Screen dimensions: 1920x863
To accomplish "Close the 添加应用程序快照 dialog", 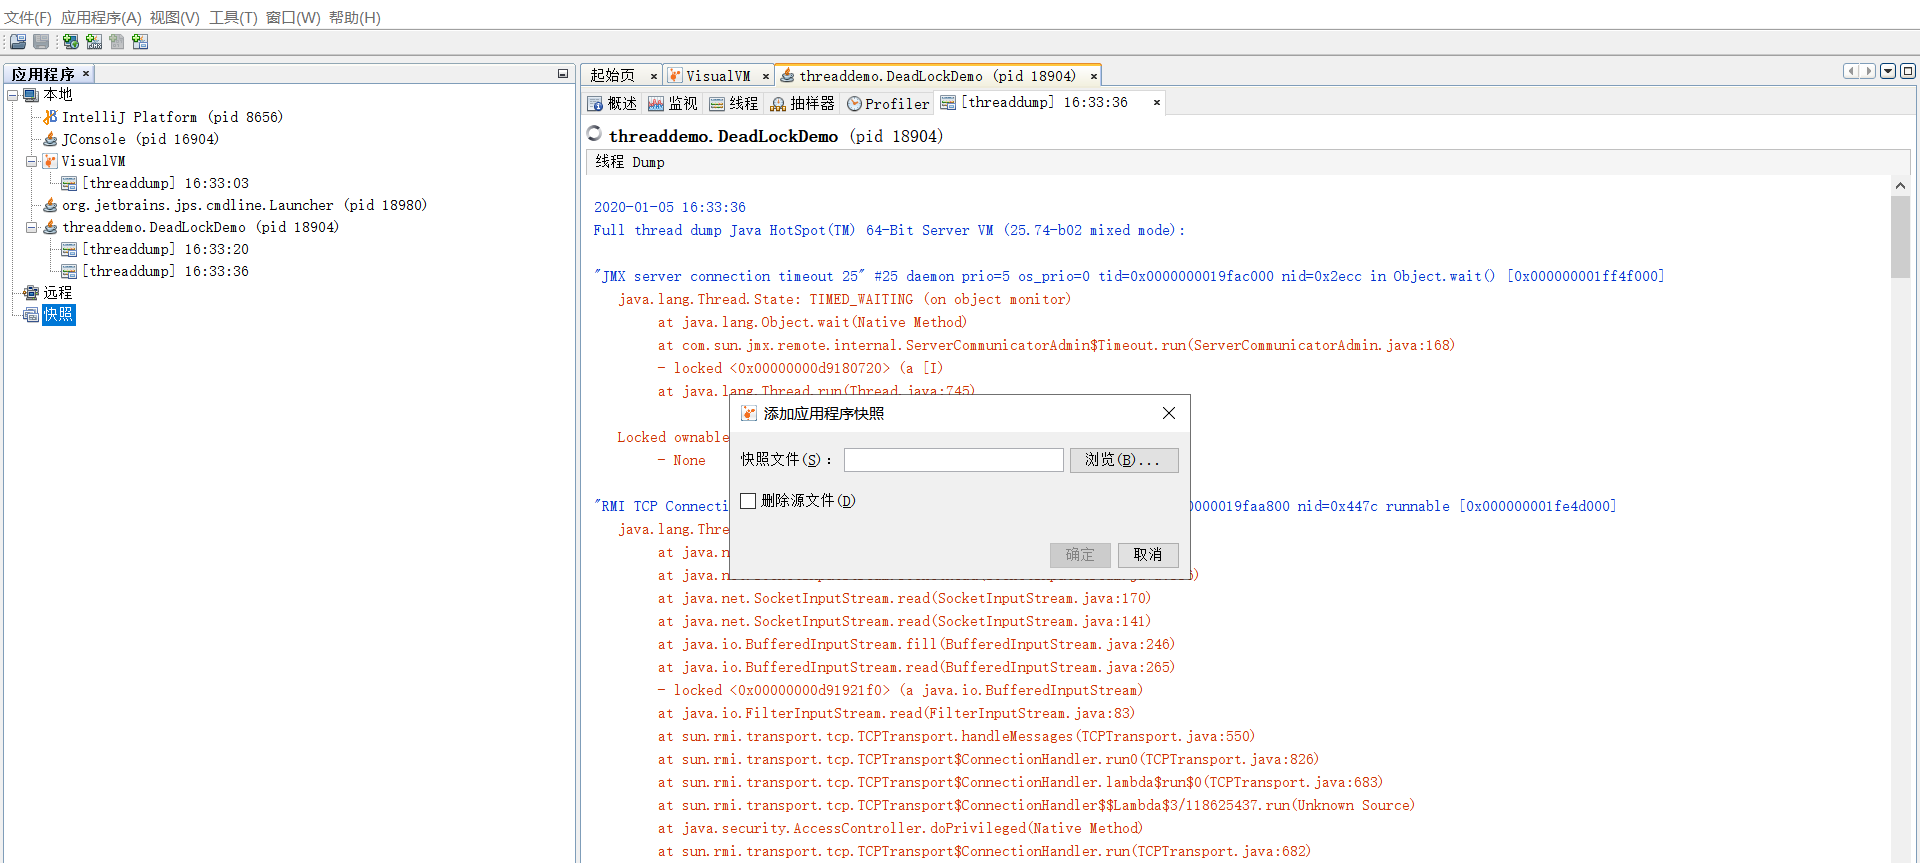I will tap(1169, 413).
